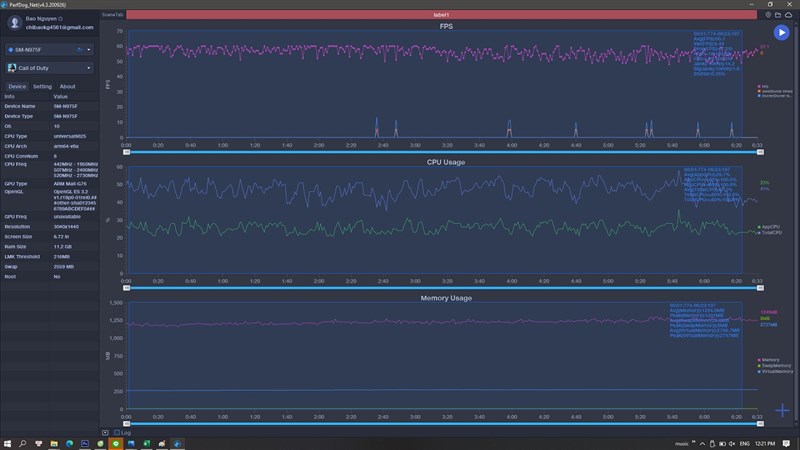Open user avatar profile picture
Viewport: 800px width, 450px height.
15,22
